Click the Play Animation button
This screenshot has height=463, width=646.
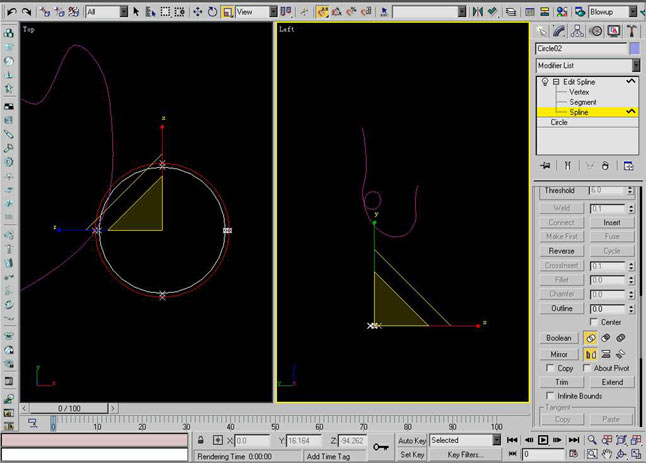coord(543,440)
